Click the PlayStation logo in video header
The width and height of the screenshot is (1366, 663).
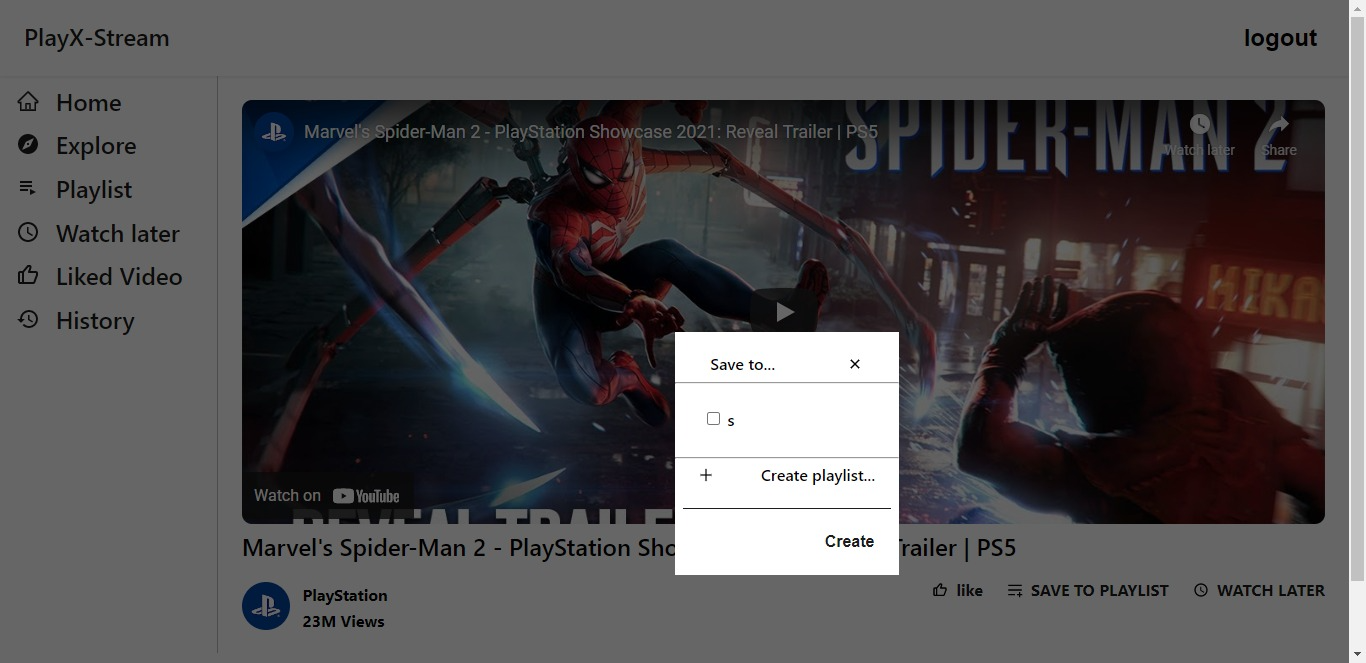pyautogui.click(x=273, y=132)
